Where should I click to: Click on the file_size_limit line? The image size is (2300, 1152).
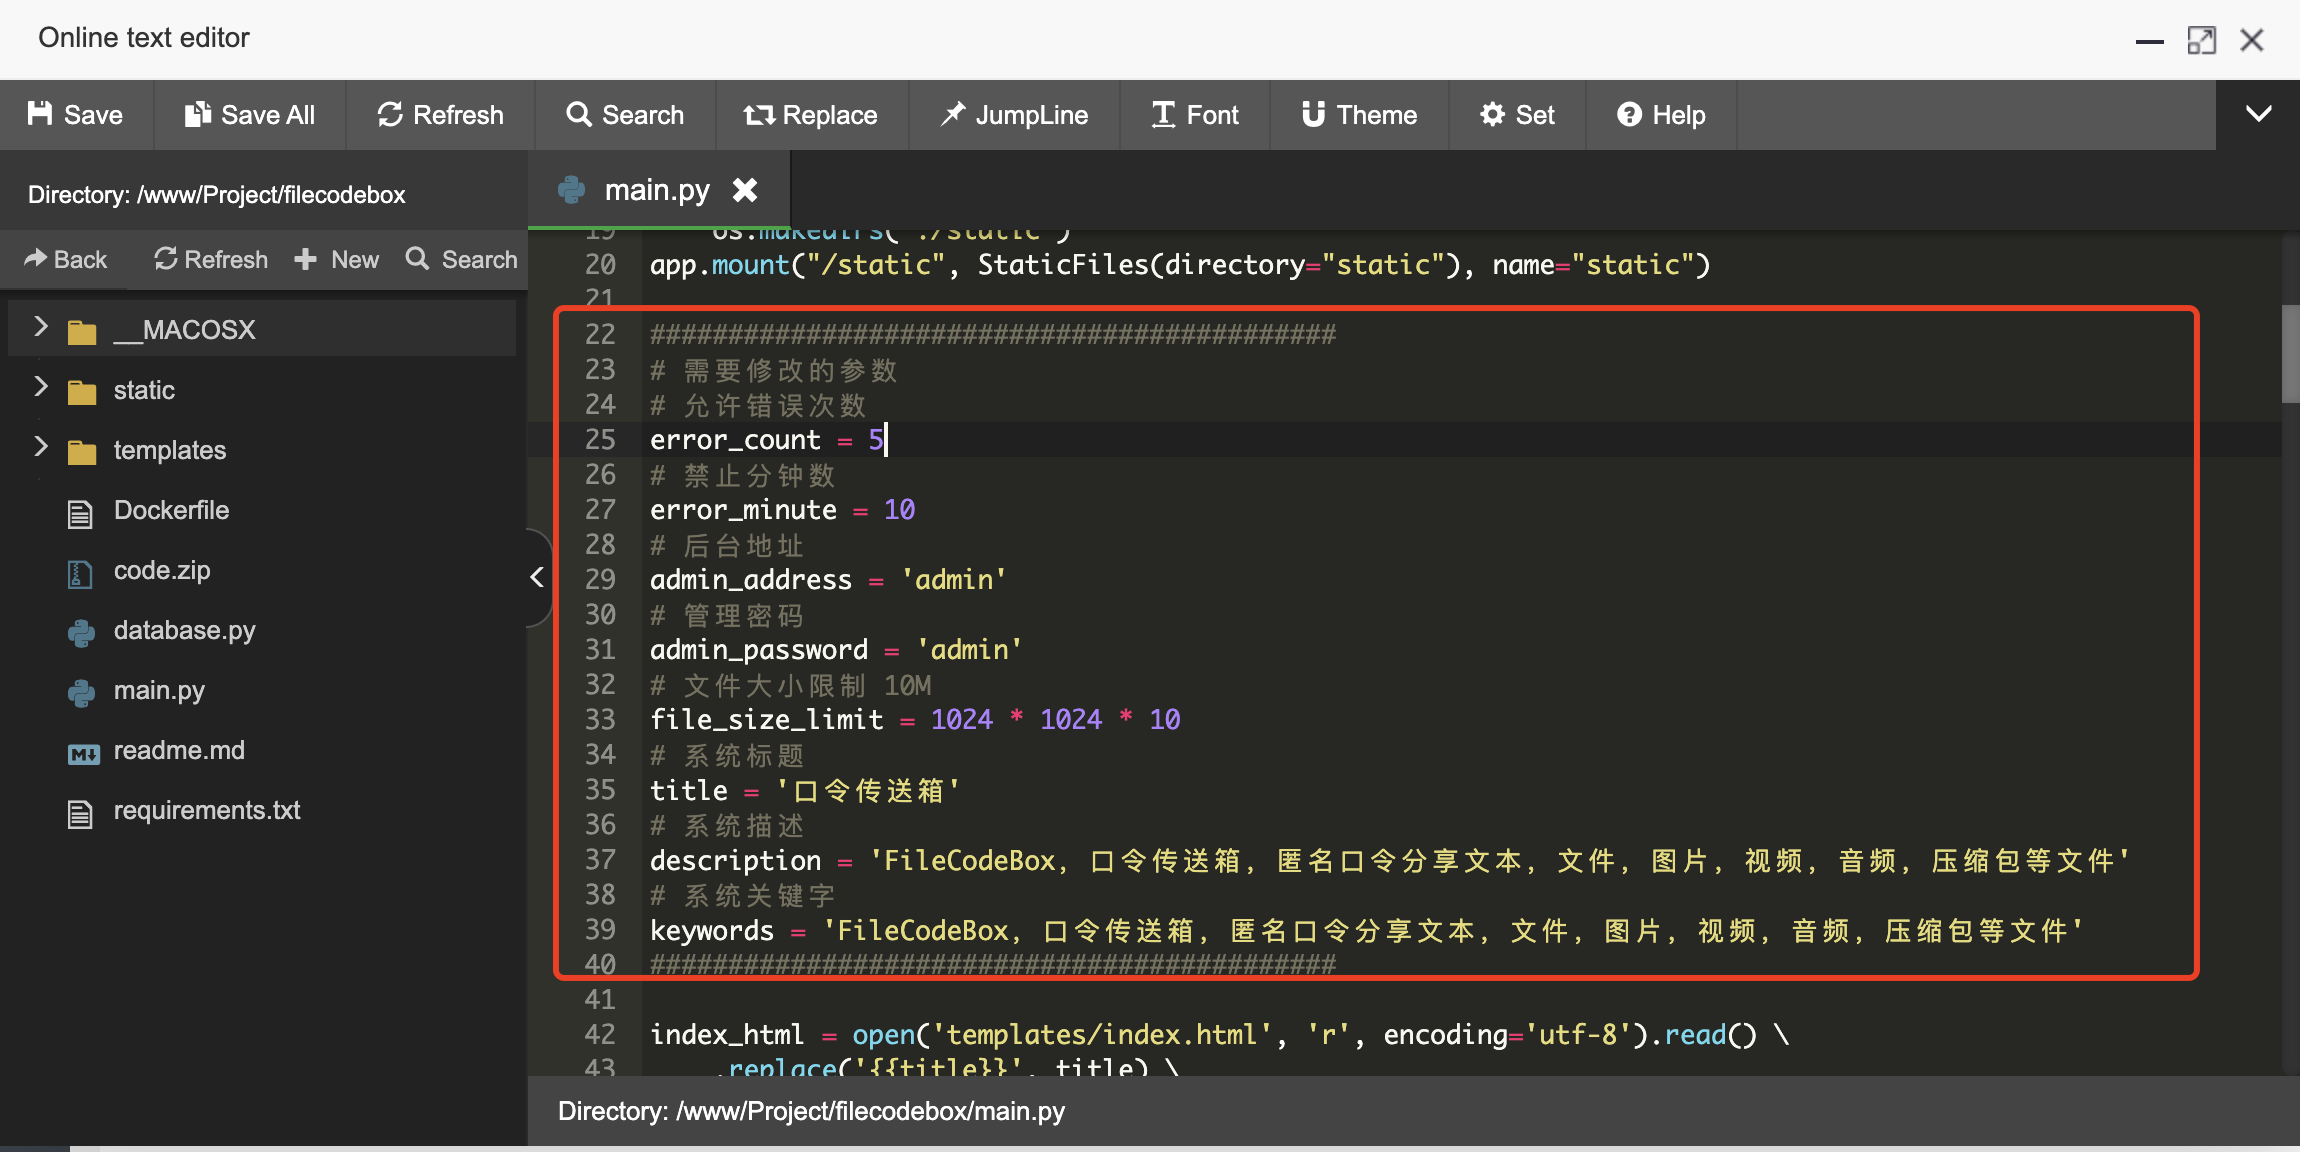[915, 720]
